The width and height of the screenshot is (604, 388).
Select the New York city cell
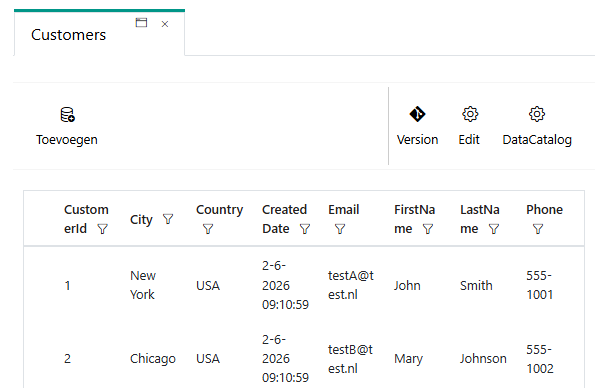coord(143,285)
